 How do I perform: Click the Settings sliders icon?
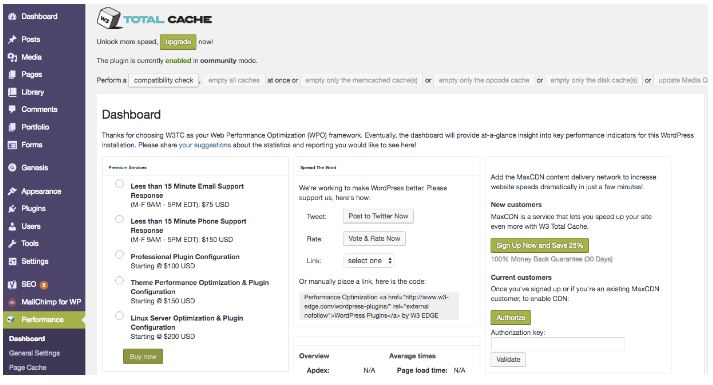[12, 261]
